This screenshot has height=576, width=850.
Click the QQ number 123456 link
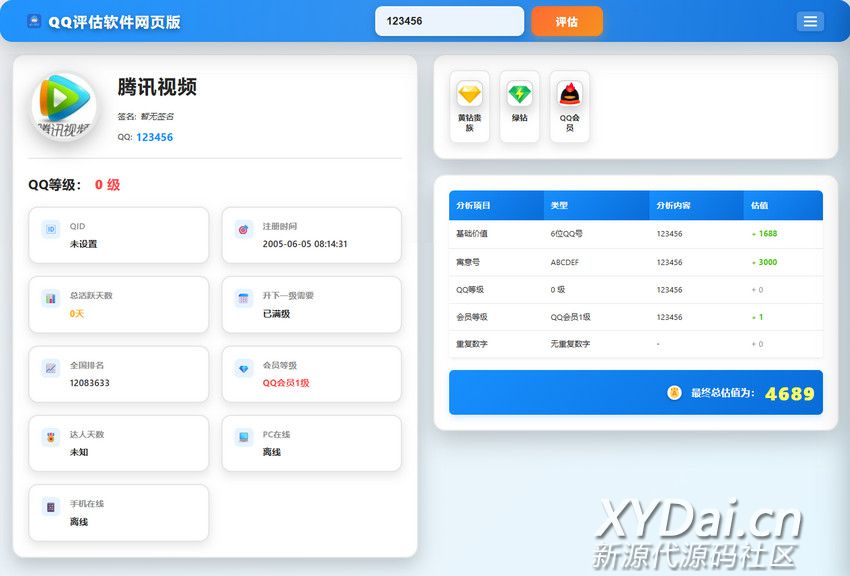coord(154,137)
